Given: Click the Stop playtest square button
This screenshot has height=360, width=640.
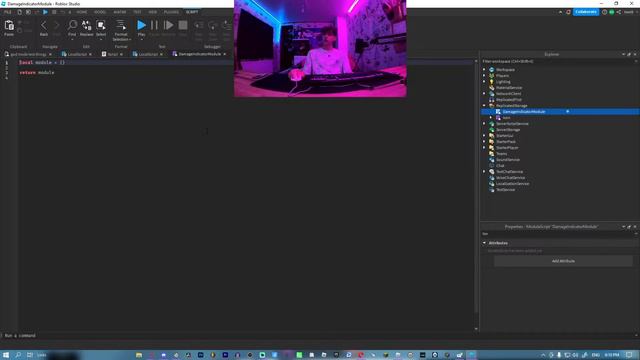Looking at the screenshot, I should 183,25.
